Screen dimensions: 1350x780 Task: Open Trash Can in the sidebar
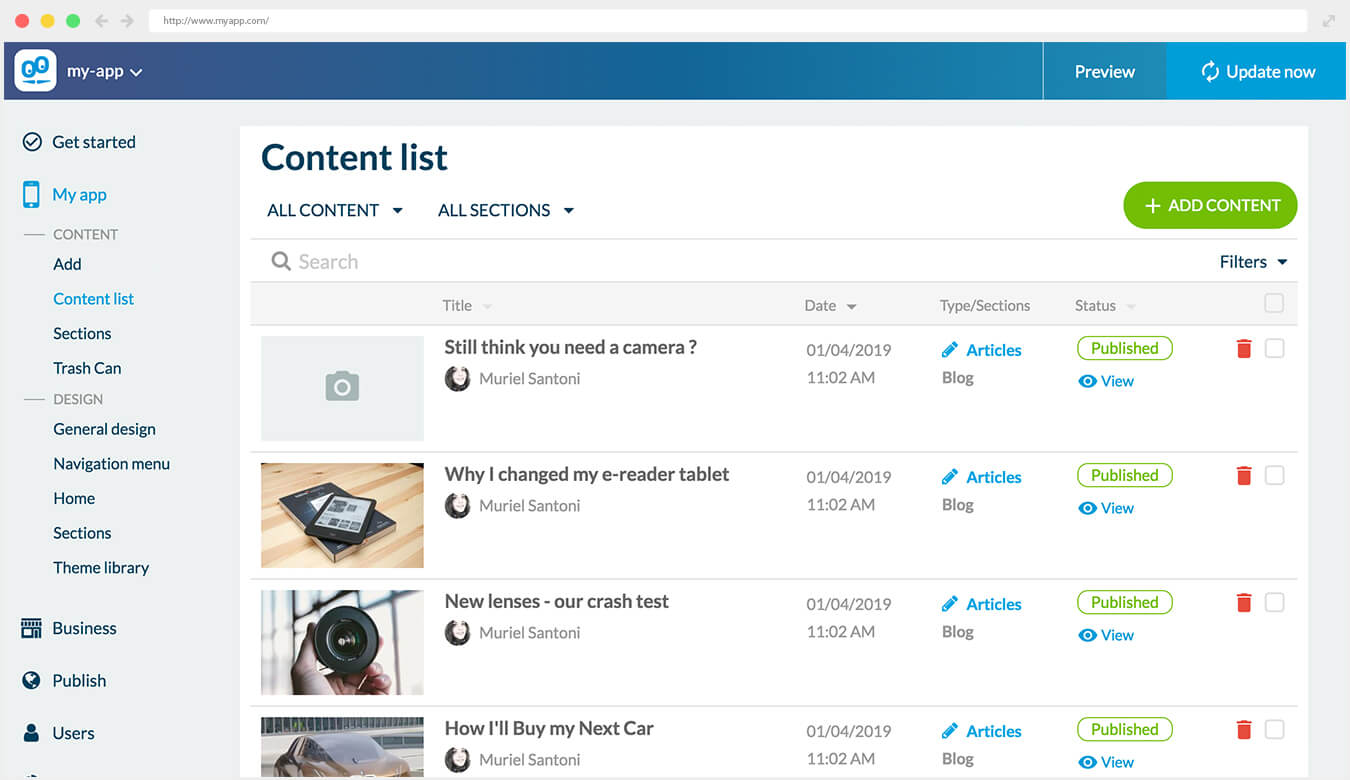click(87, 368)
